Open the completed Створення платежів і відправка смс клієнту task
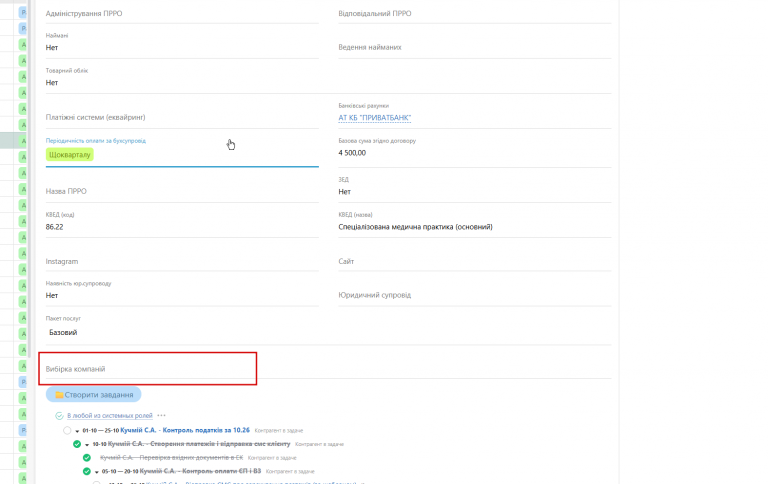Screen dimensions: 768x484 pos(199,444)
